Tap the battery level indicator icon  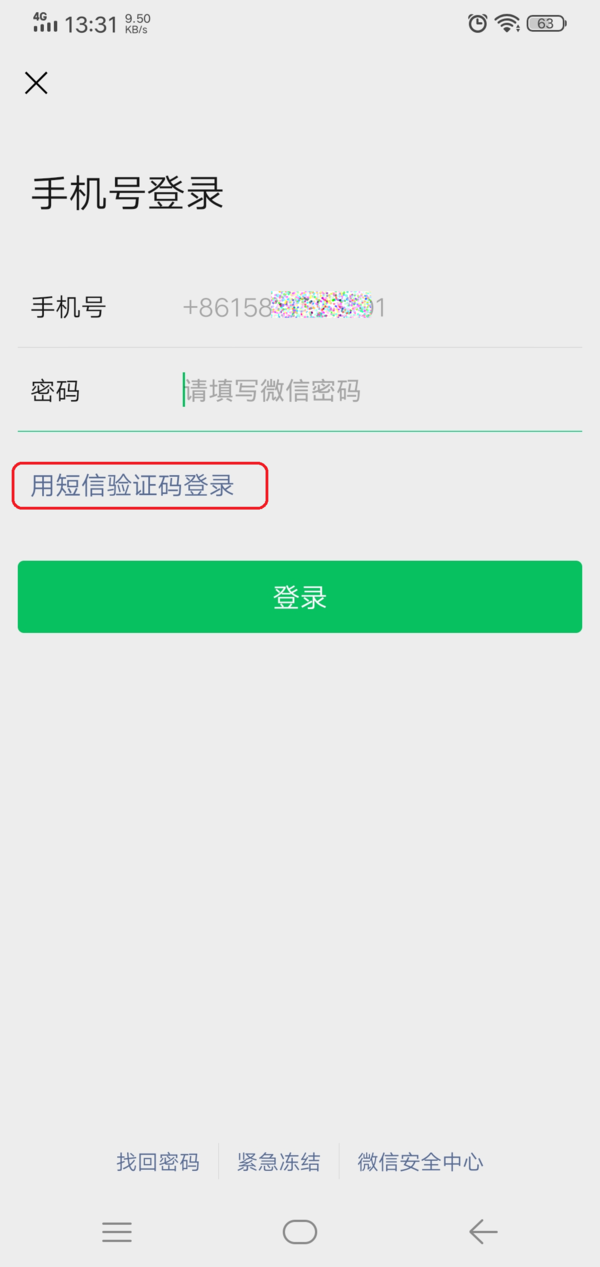[547, 23]
